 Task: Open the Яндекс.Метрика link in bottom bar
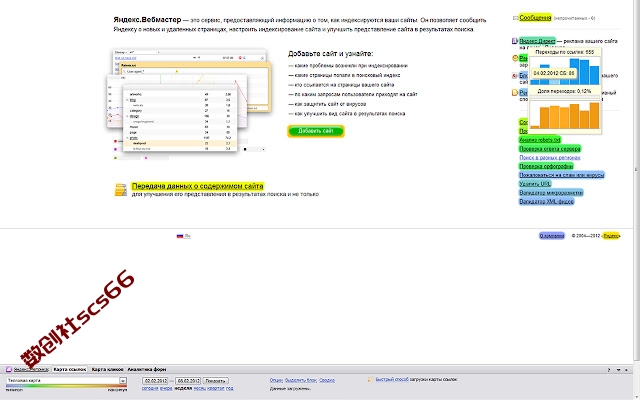pyautogui.click(x=31, y=369)
